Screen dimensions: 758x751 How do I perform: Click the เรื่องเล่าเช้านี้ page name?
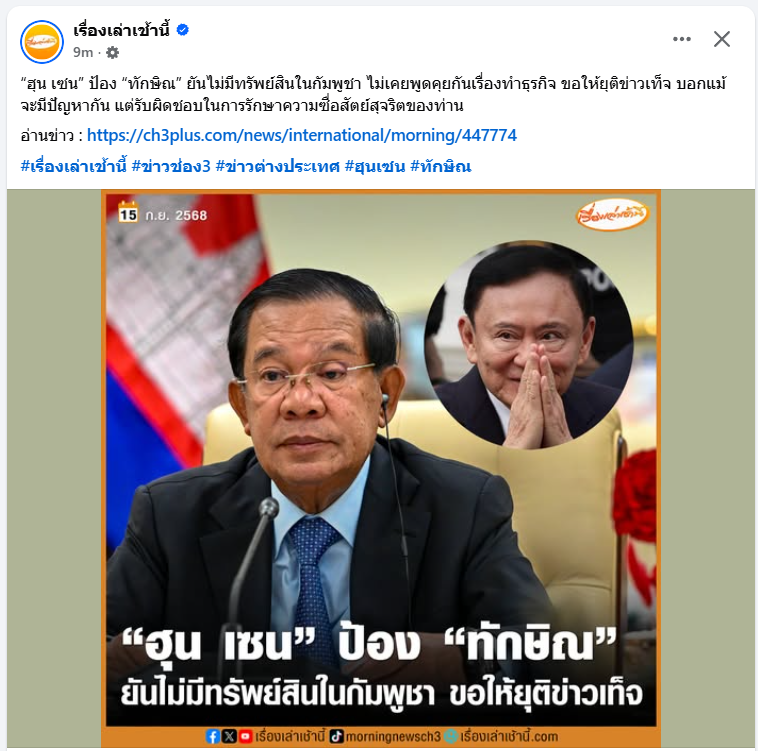tap(121, 30)
